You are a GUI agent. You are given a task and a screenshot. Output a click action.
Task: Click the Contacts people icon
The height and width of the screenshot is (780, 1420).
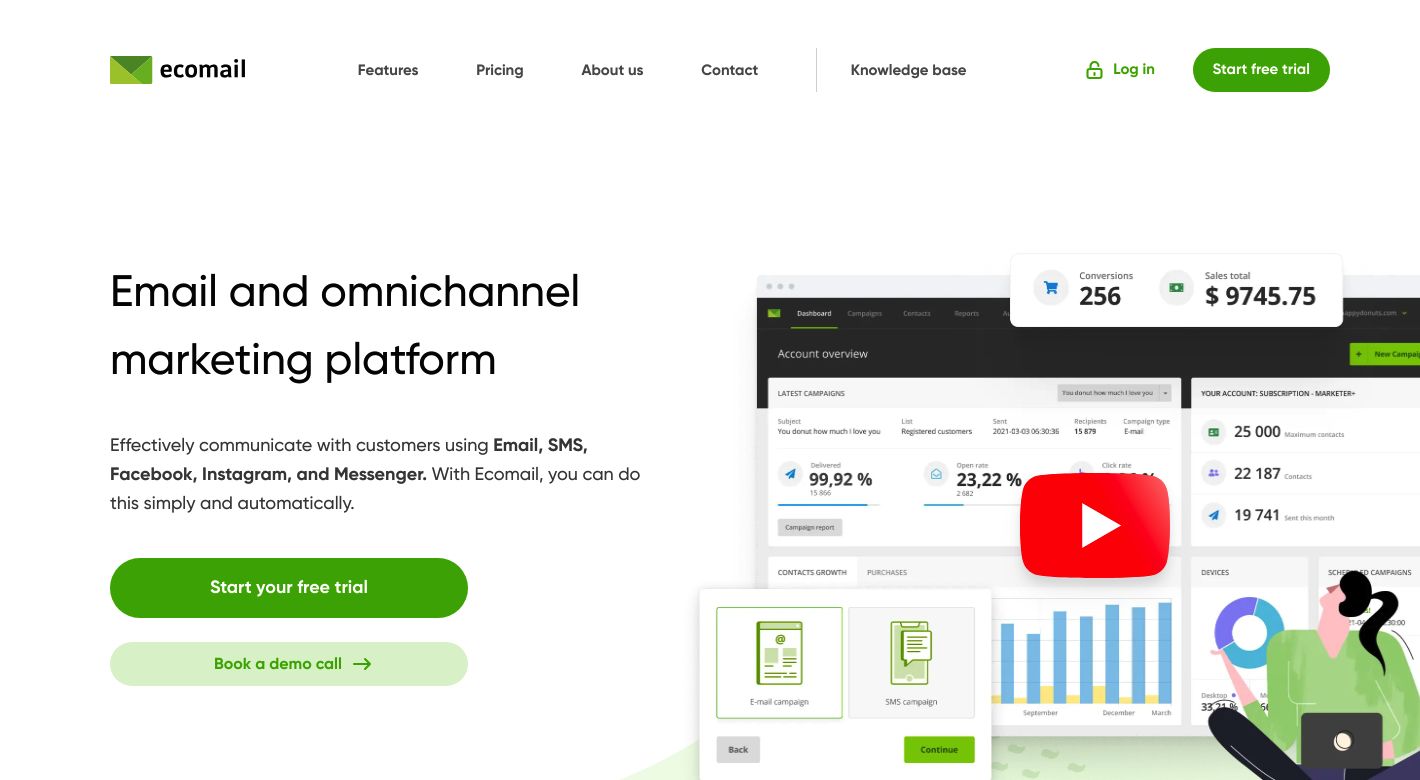(1213, 473)
